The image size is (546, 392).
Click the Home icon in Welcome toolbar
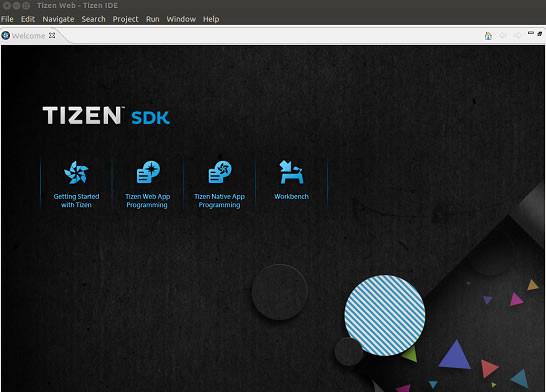488,36
